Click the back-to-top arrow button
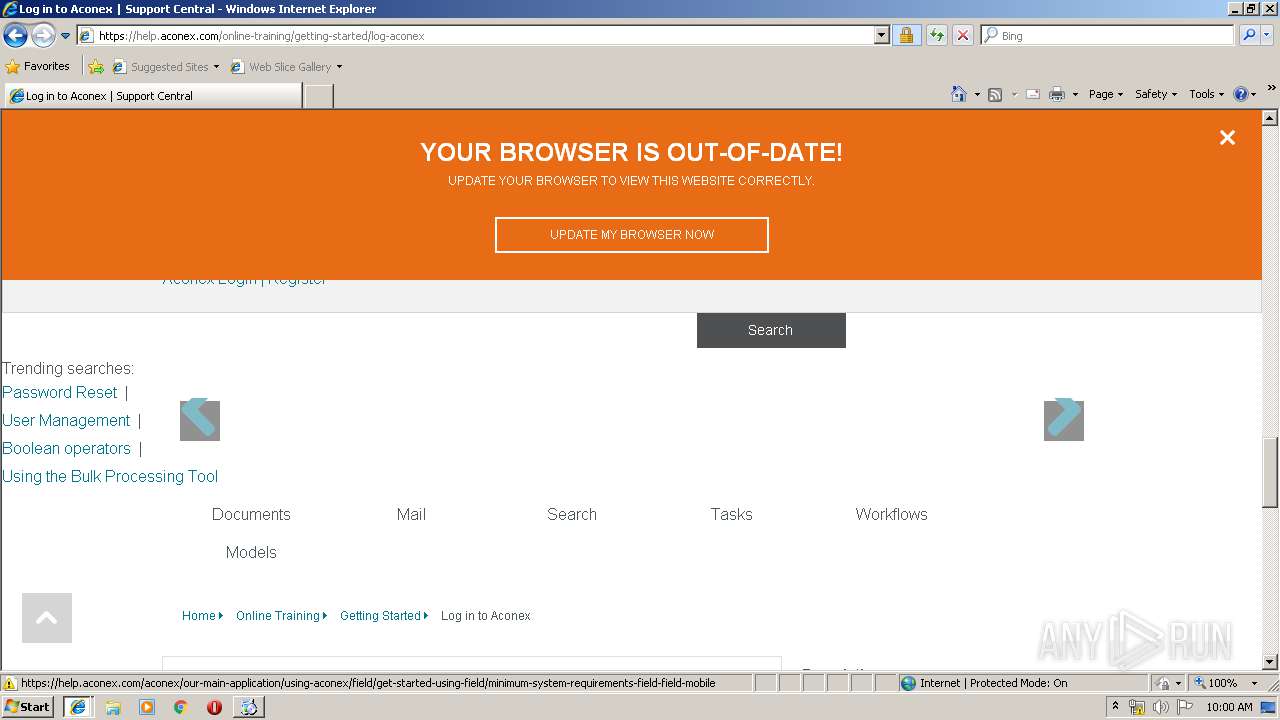Image resolution: width=1280 pixels, height=720 pixels. pos(47,618)
